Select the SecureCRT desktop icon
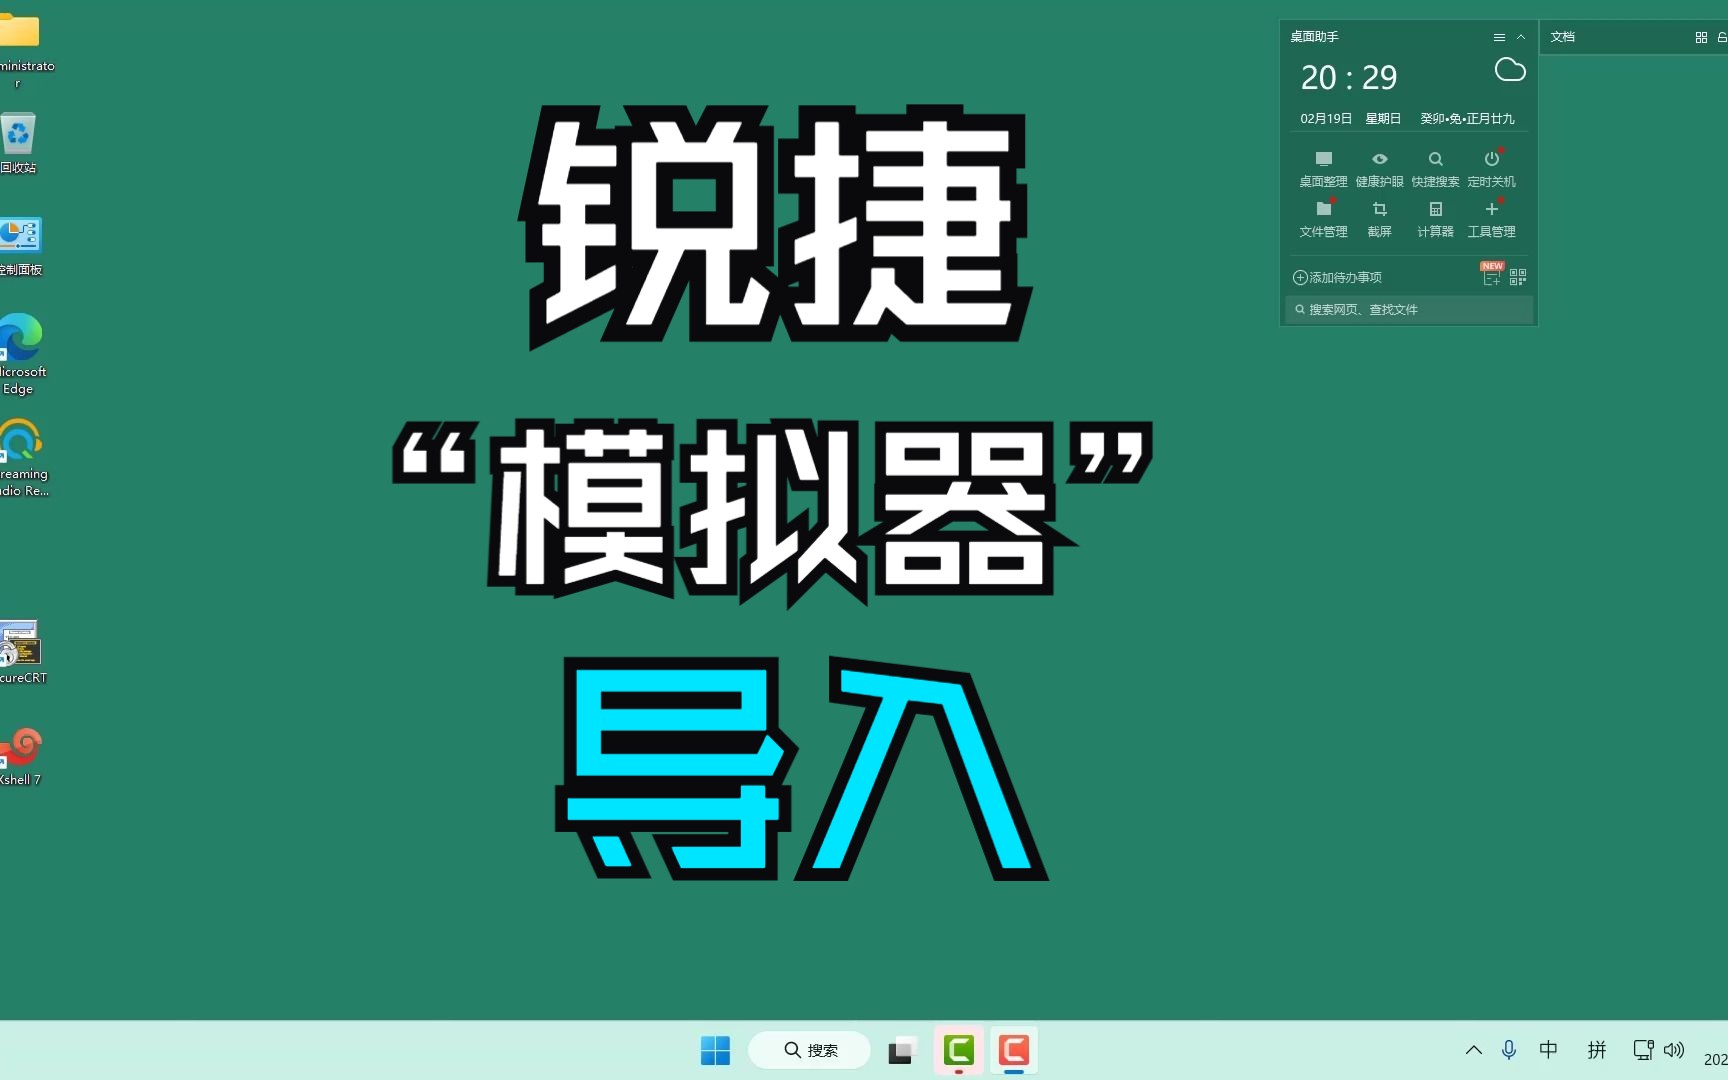This screenshot has height=1080, width=1728. coord(22,651)
